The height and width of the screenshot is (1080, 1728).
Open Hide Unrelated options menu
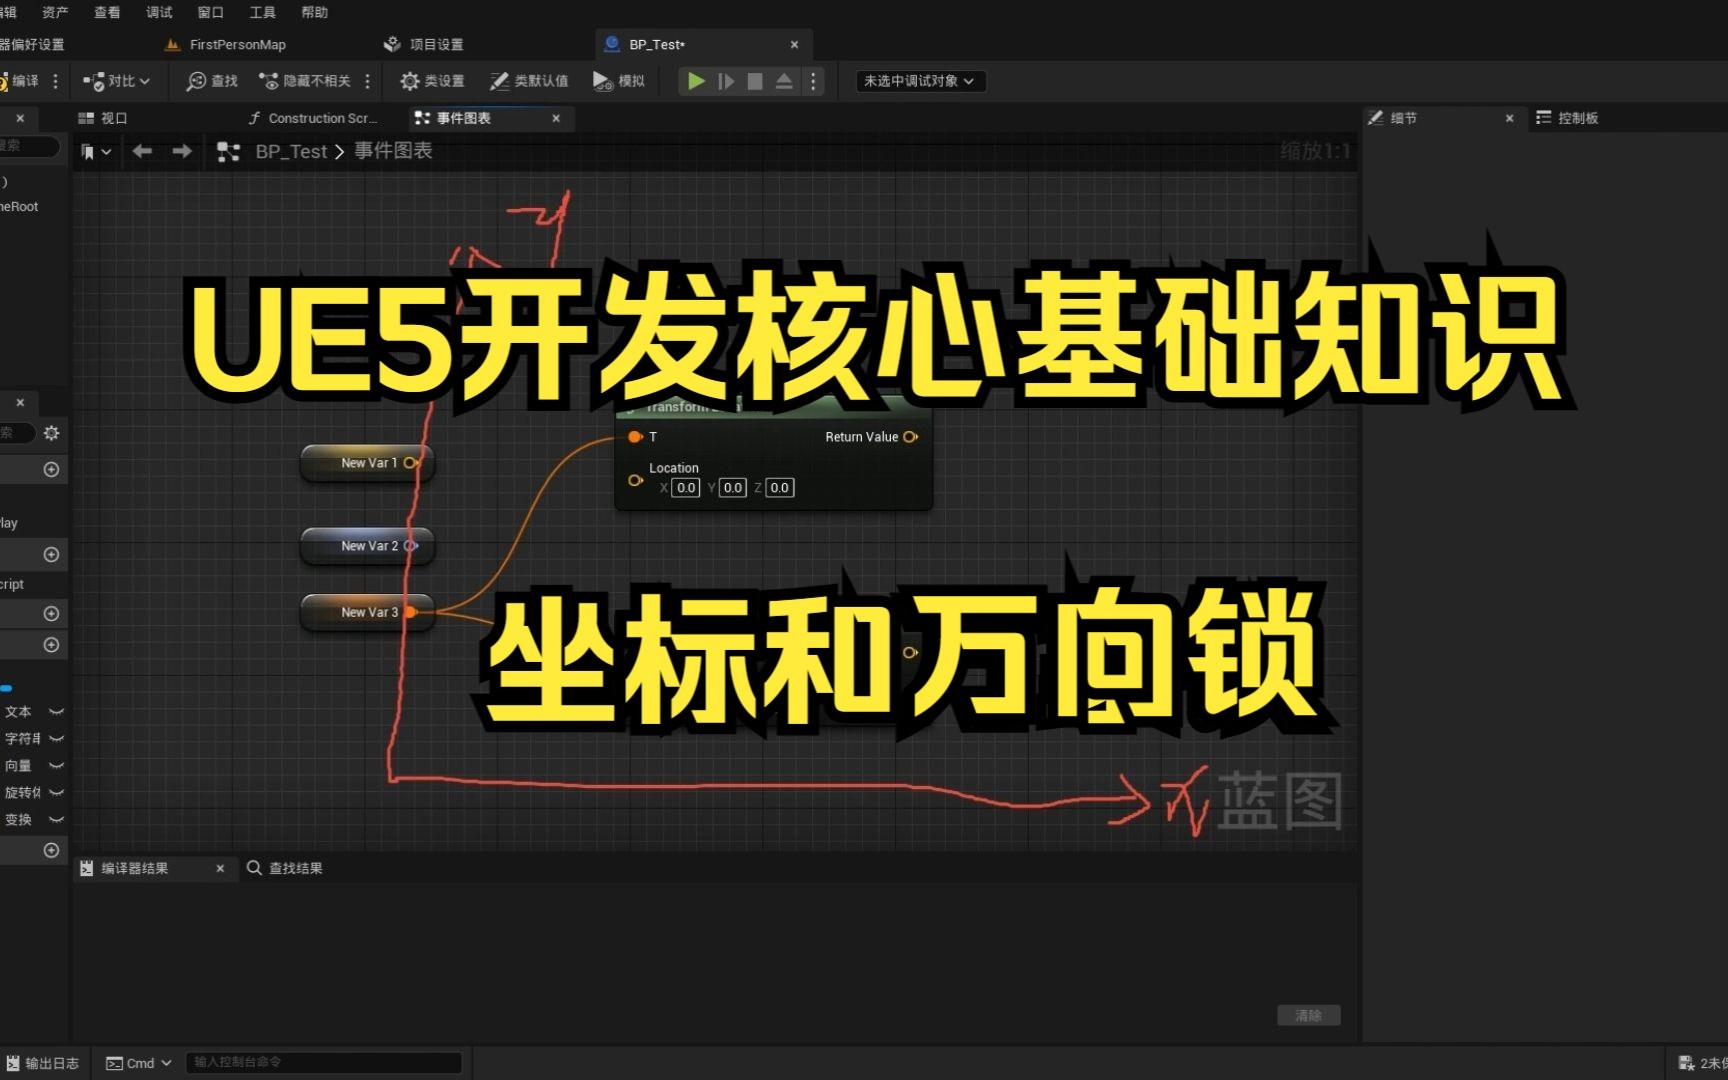click(368, 81)
